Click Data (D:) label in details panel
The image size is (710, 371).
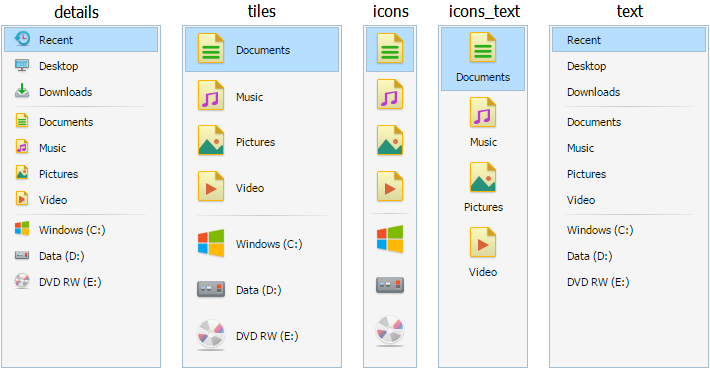click(x=62, y=256)
